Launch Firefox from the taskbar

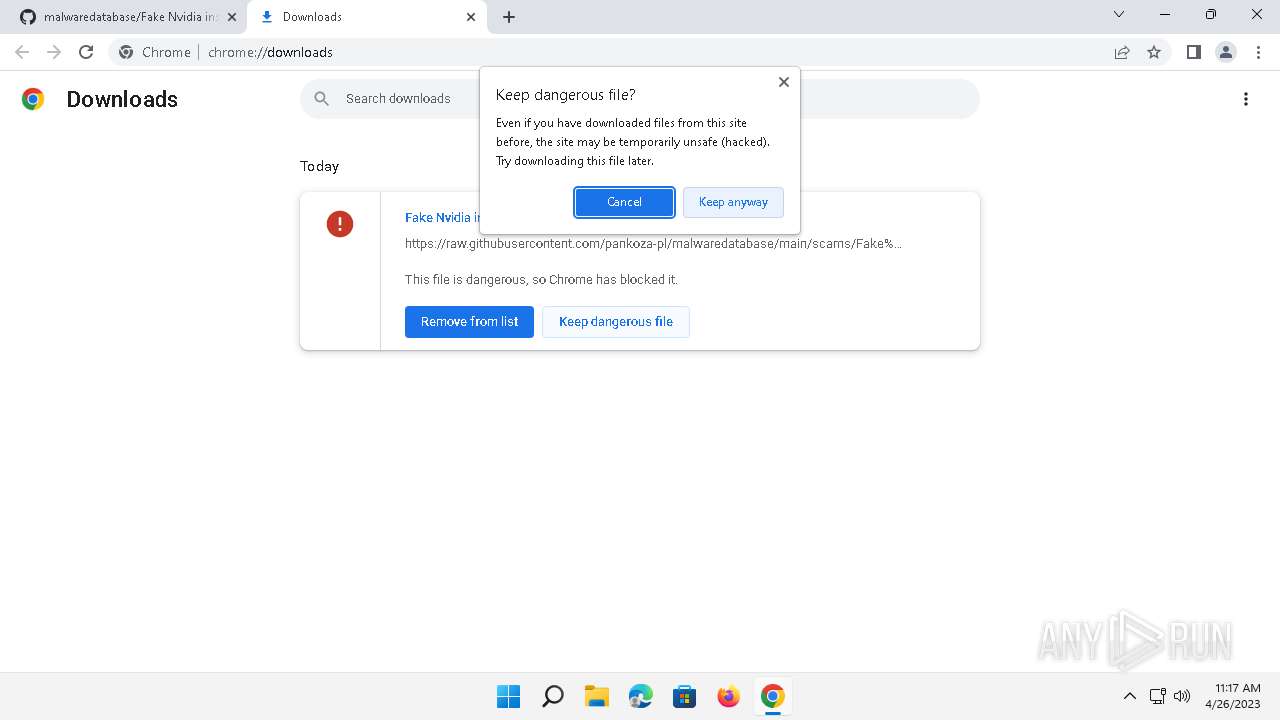tap(729, 696)
